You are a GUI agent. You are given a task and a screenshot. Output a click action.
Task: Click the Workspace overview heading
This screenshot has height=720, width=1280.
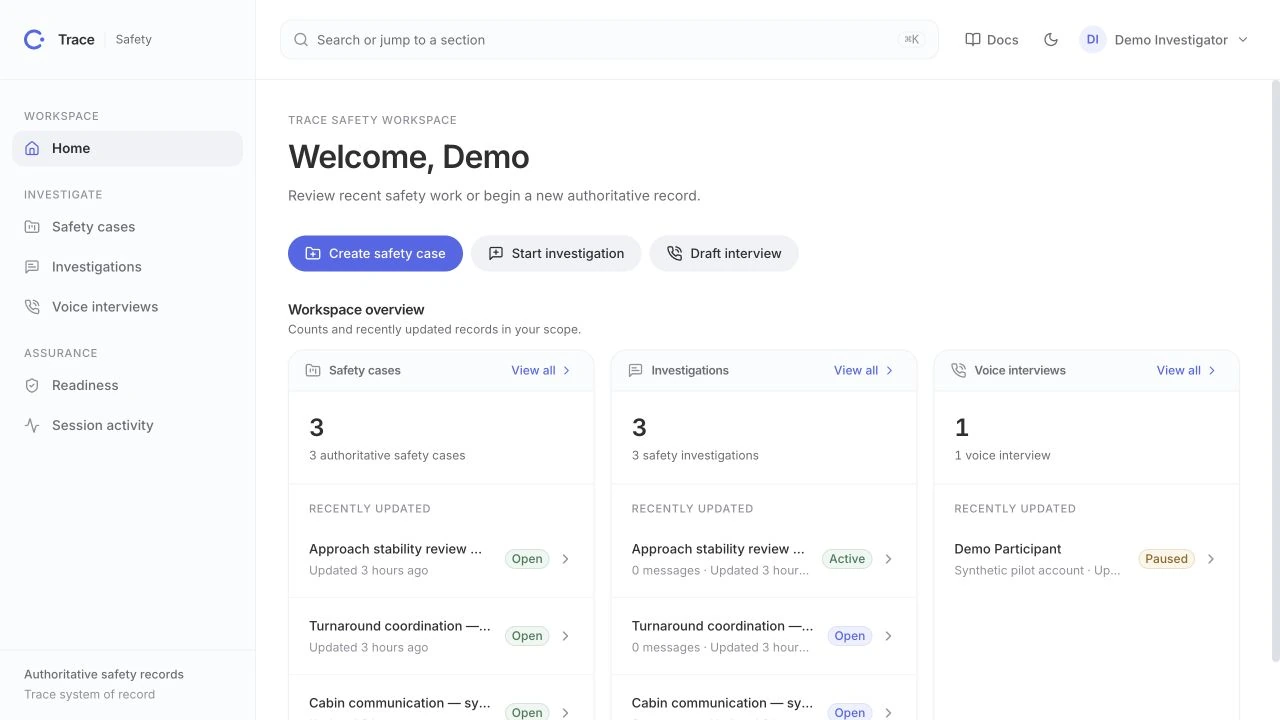click(x=356, y=310)
